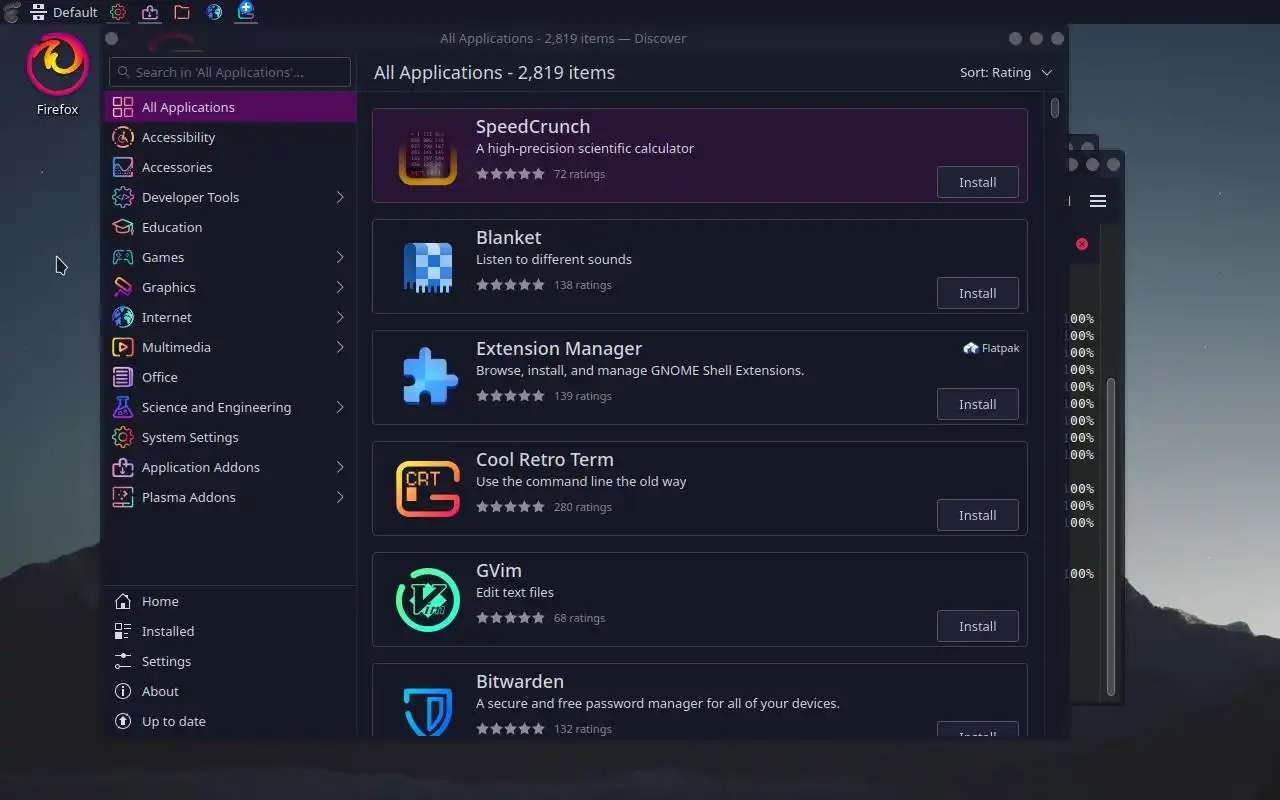This screenshot has width=1280, height=800.
Task: Open the Office category icon
Action: (123, 377)
